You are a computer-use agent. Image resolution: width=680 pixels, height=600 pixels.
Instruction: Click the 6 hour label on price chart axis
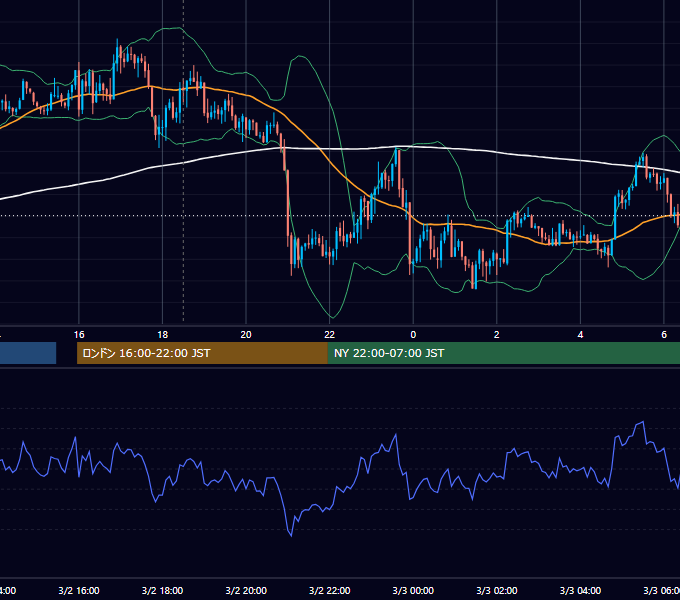click(x=664, y=335)
